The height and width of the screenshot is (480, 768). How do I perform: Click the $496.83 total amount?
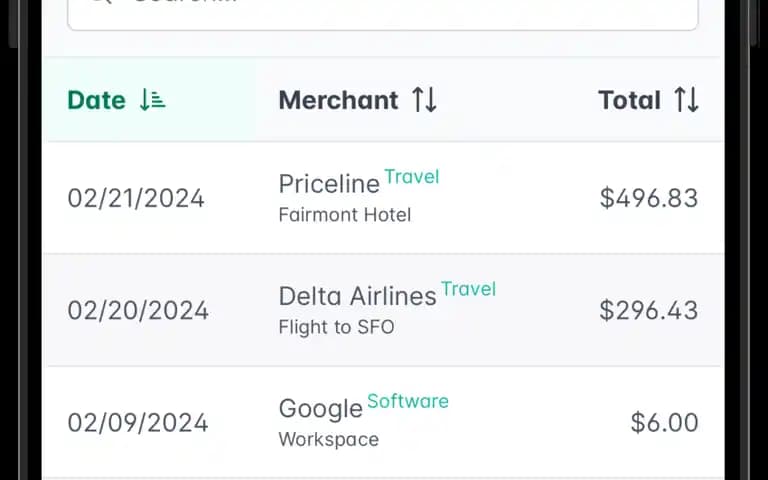point(649,198)
